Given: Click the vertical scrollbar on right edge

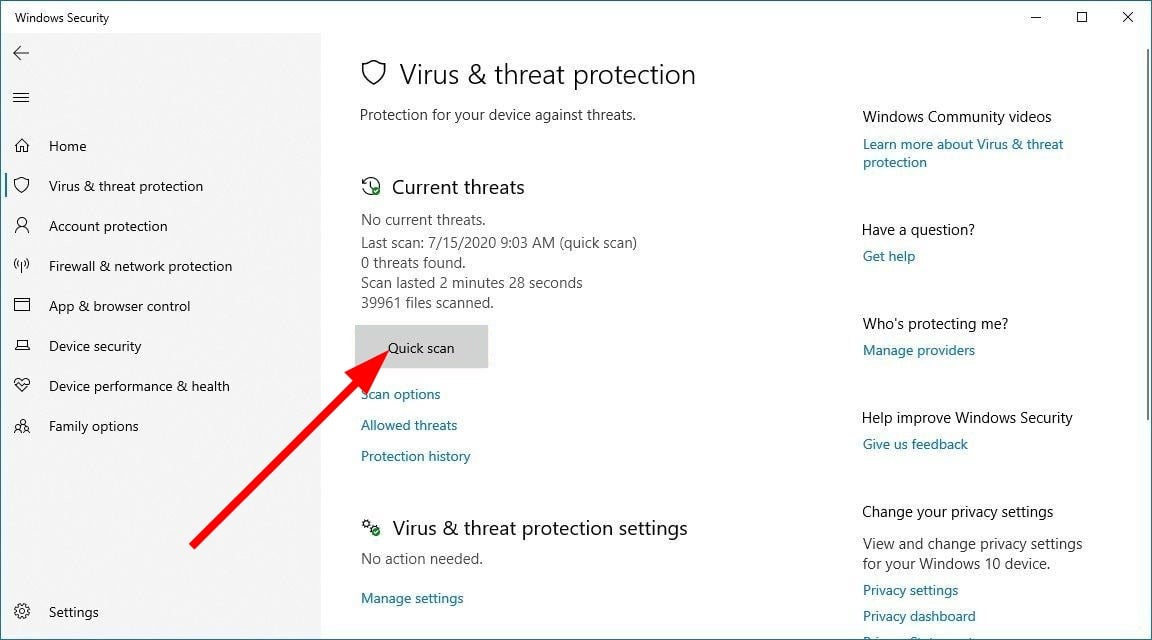Looking at the screenshot, I should [1148, 235].
